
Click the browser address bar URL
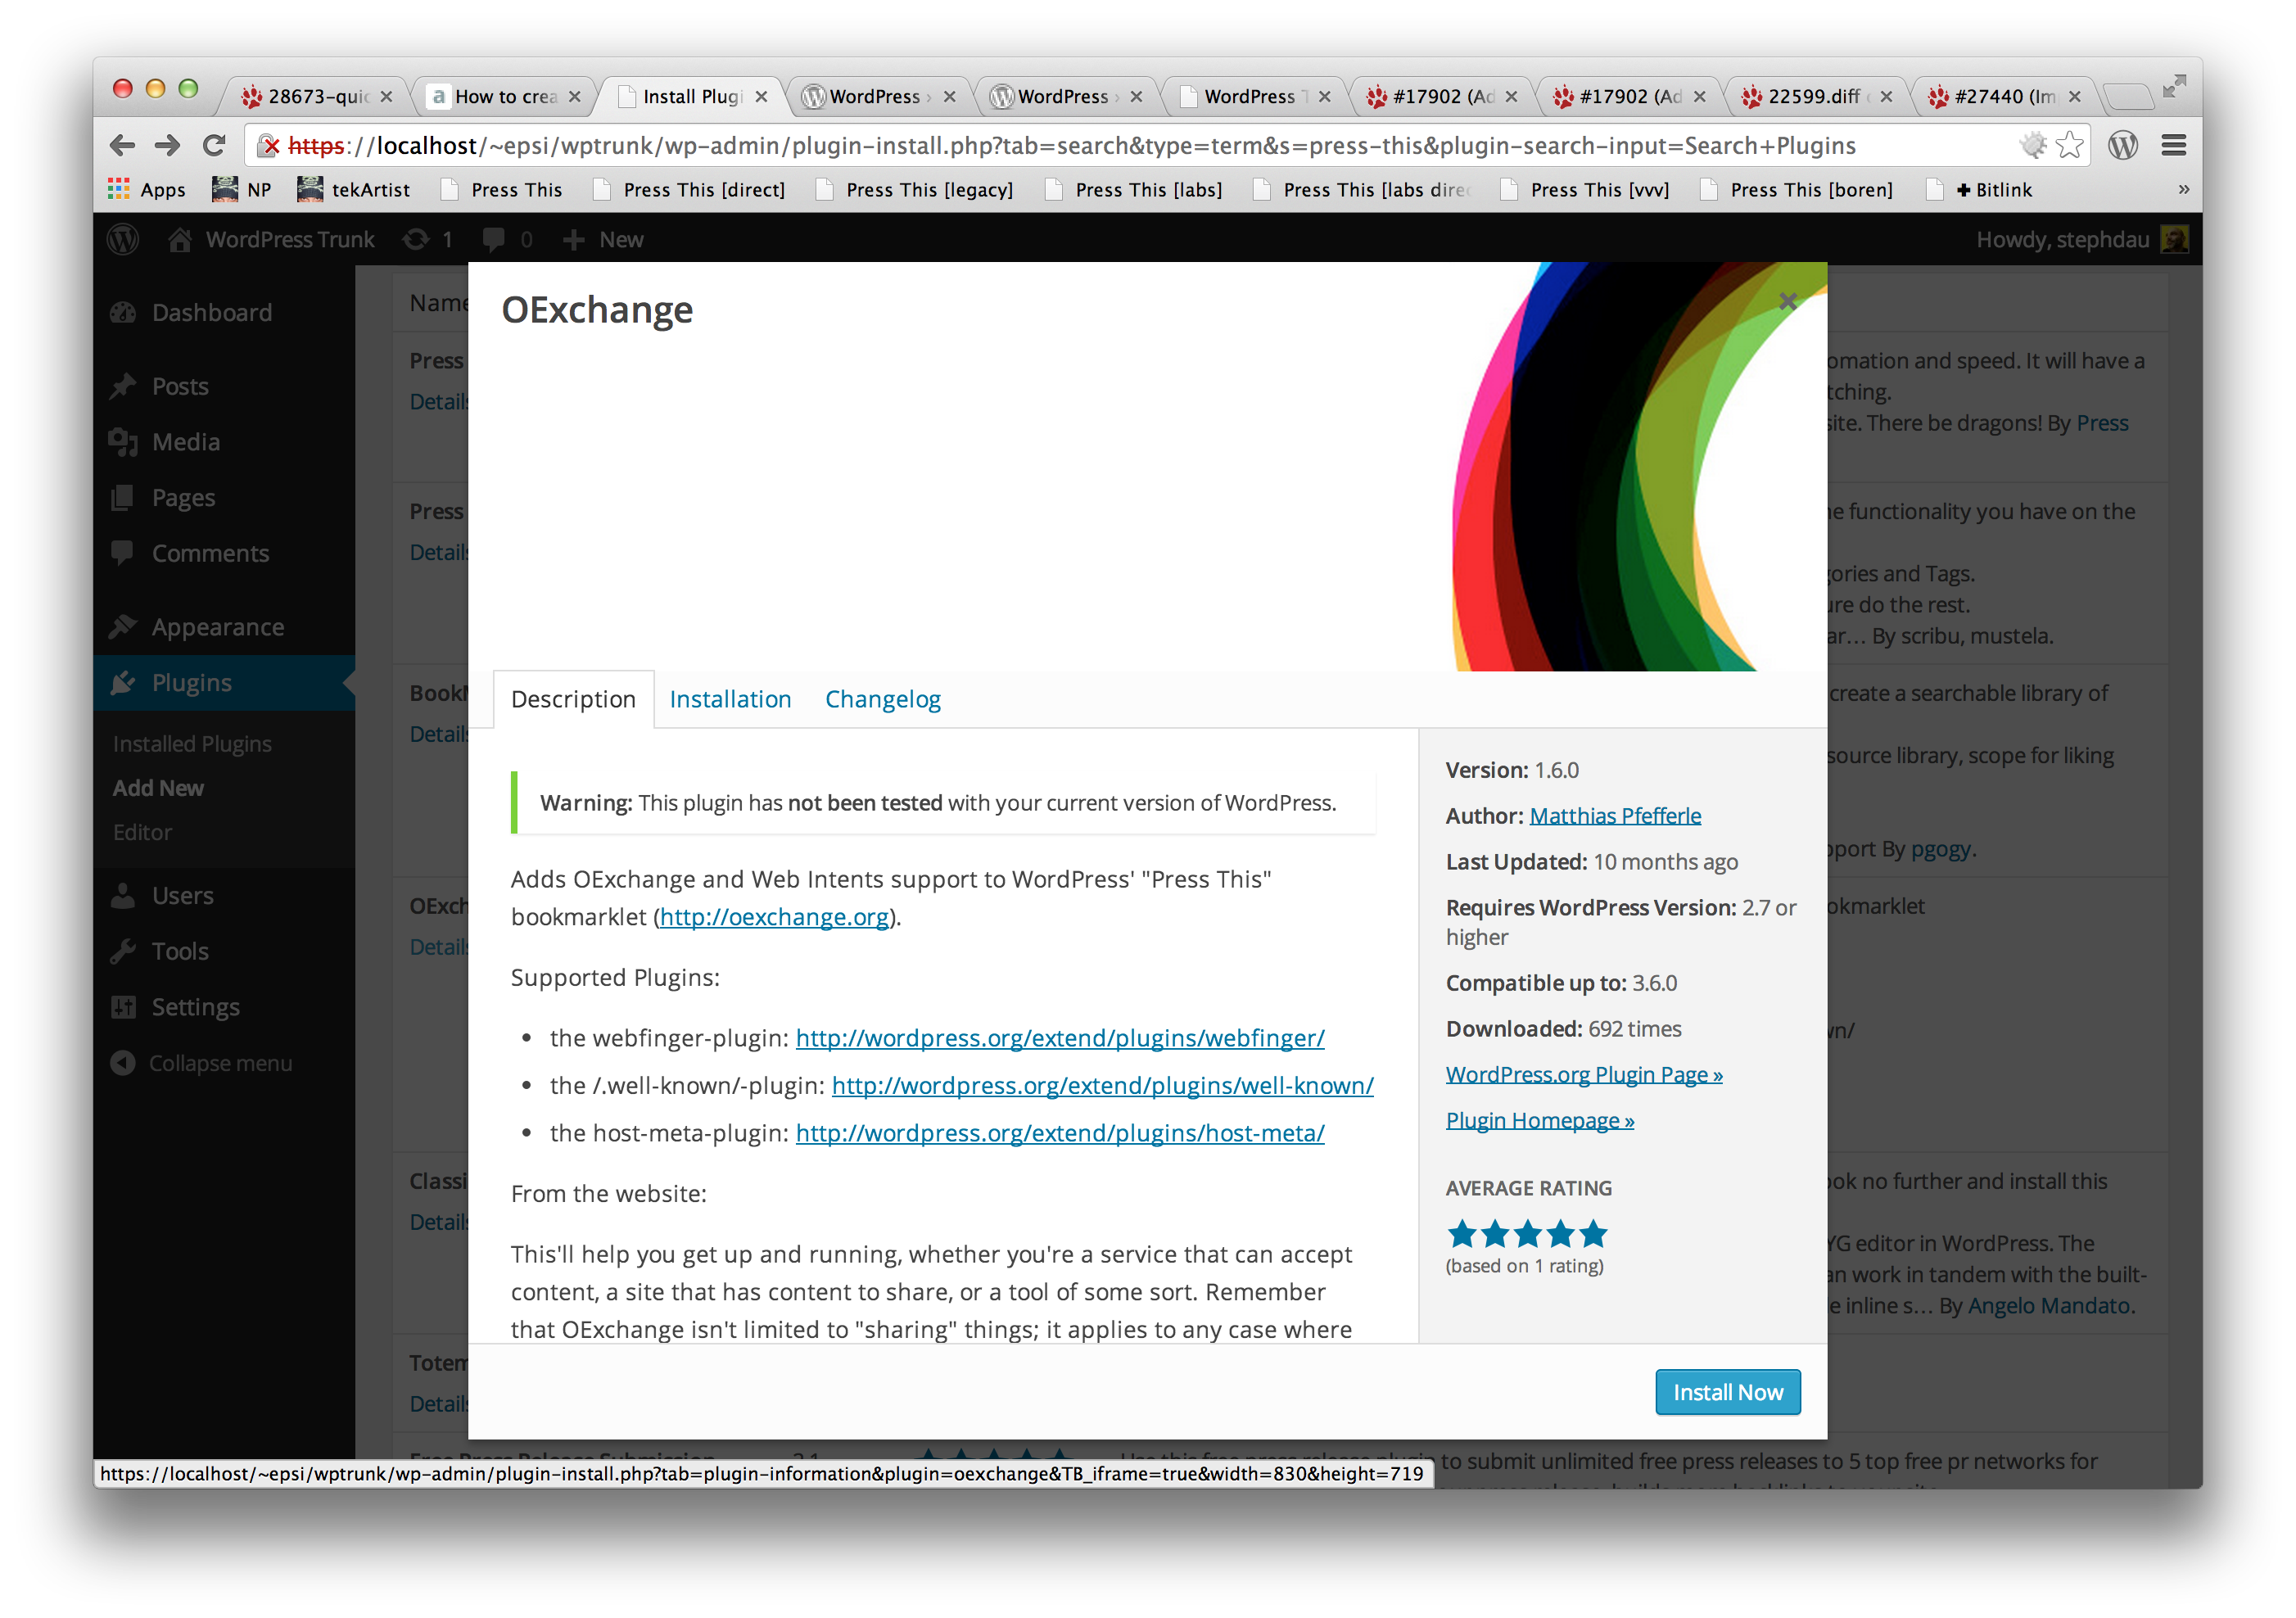(x=1100, y=146)
